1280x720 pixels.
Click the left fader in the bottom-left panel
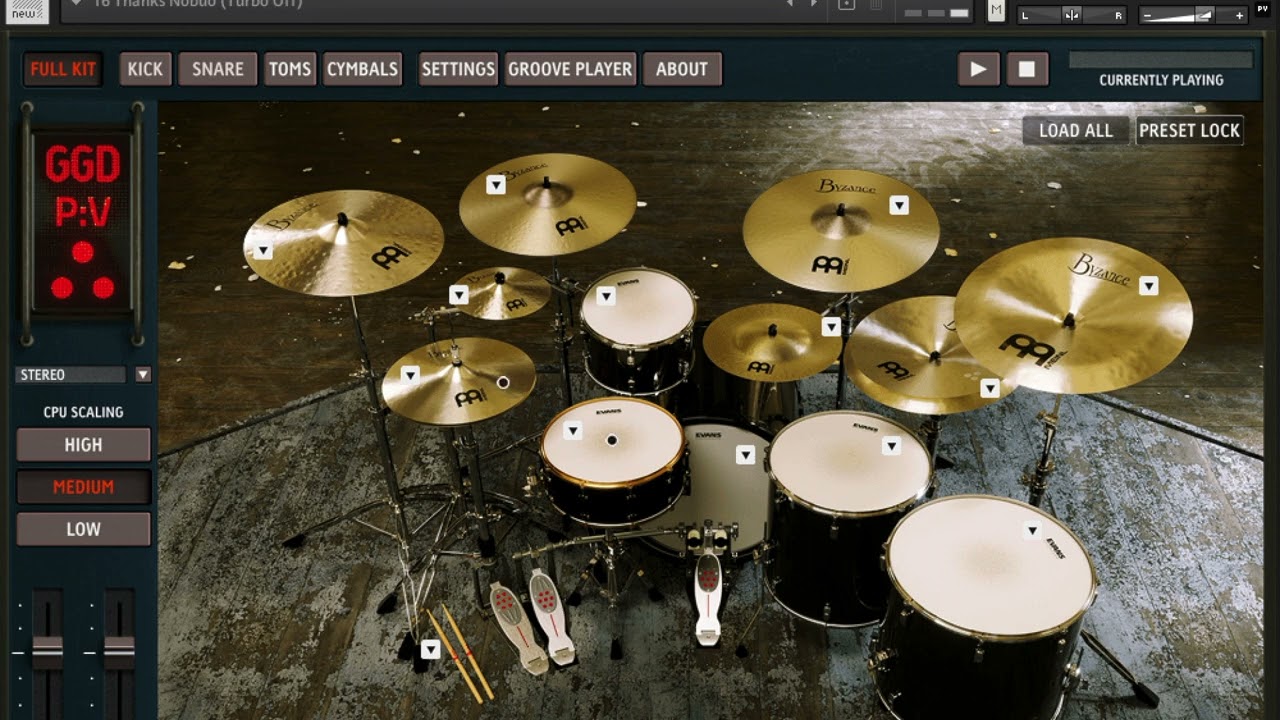47,652
